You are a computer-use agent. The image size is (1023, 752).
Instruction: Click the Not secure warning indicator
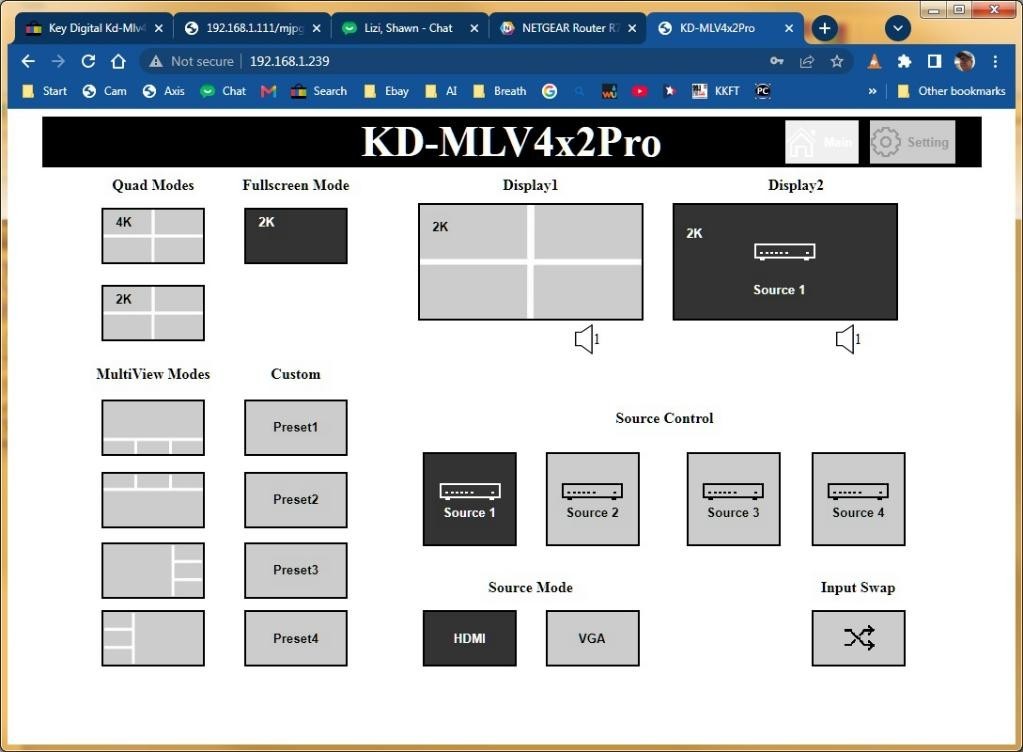[191, 61]
